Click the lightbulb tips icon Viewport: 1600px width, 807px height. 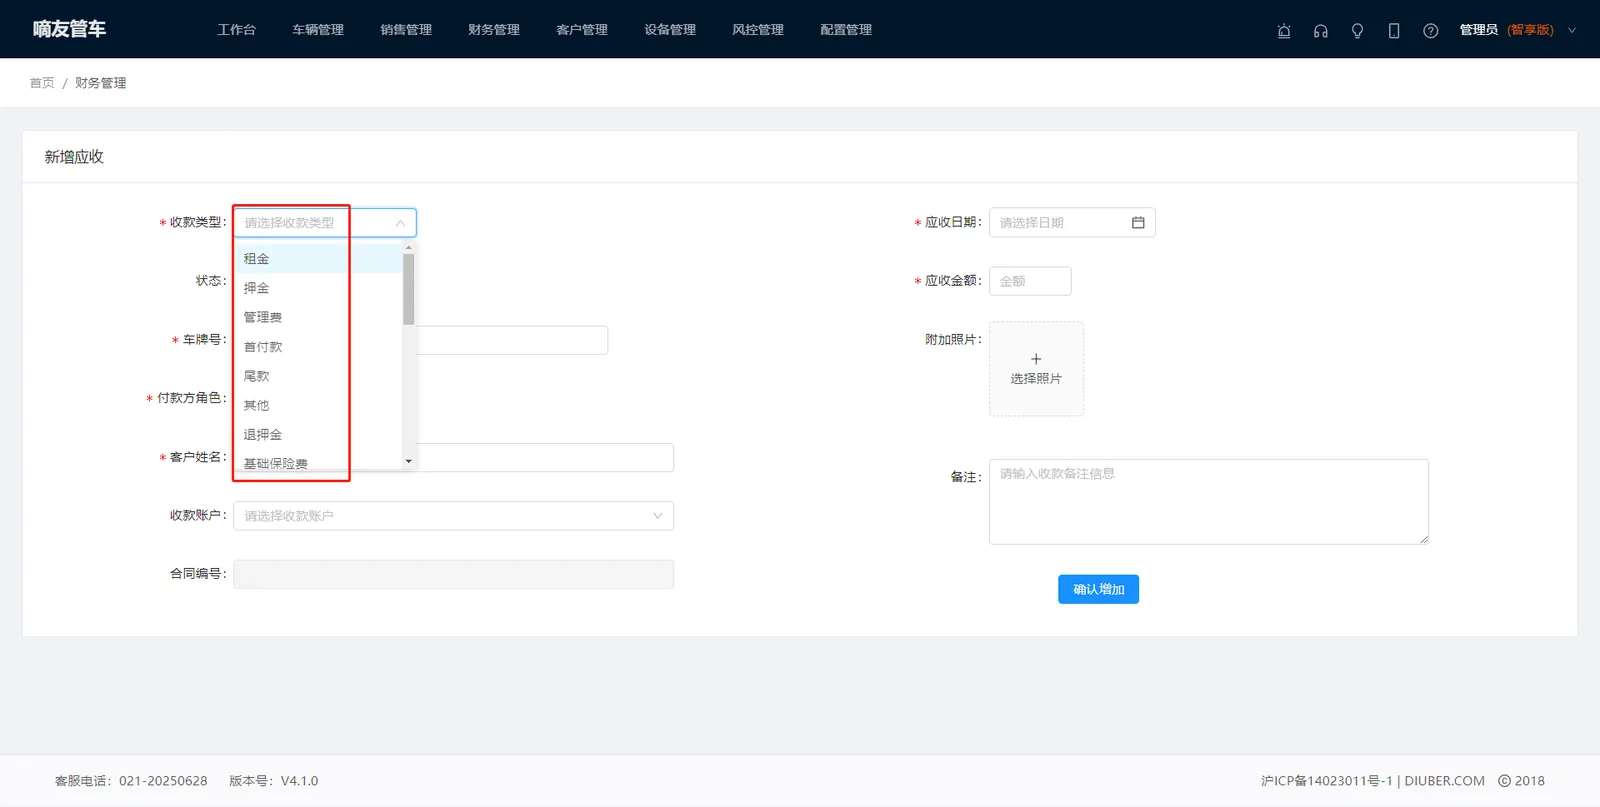coord(1357,30)
